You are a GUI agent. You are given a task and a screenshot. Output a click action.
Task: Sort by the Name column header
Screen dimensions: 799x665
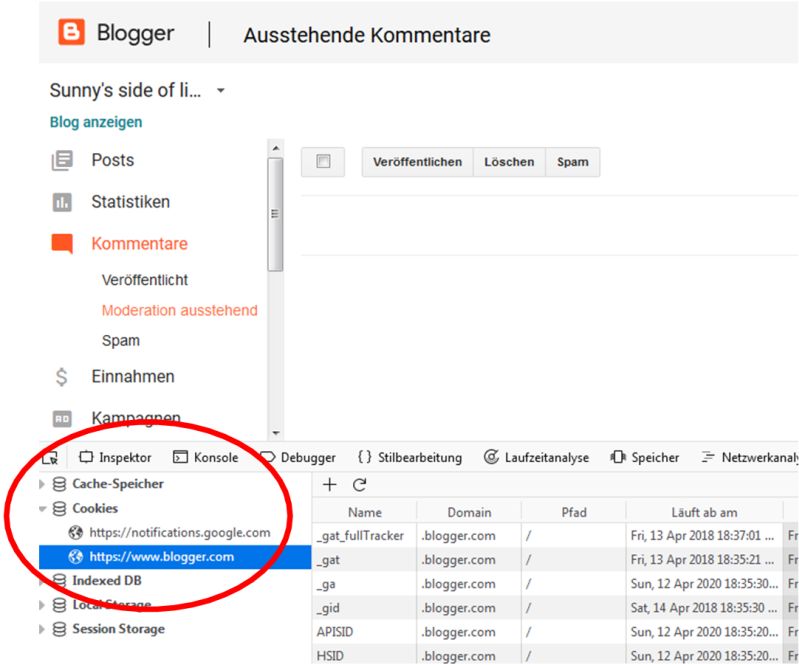365,513
